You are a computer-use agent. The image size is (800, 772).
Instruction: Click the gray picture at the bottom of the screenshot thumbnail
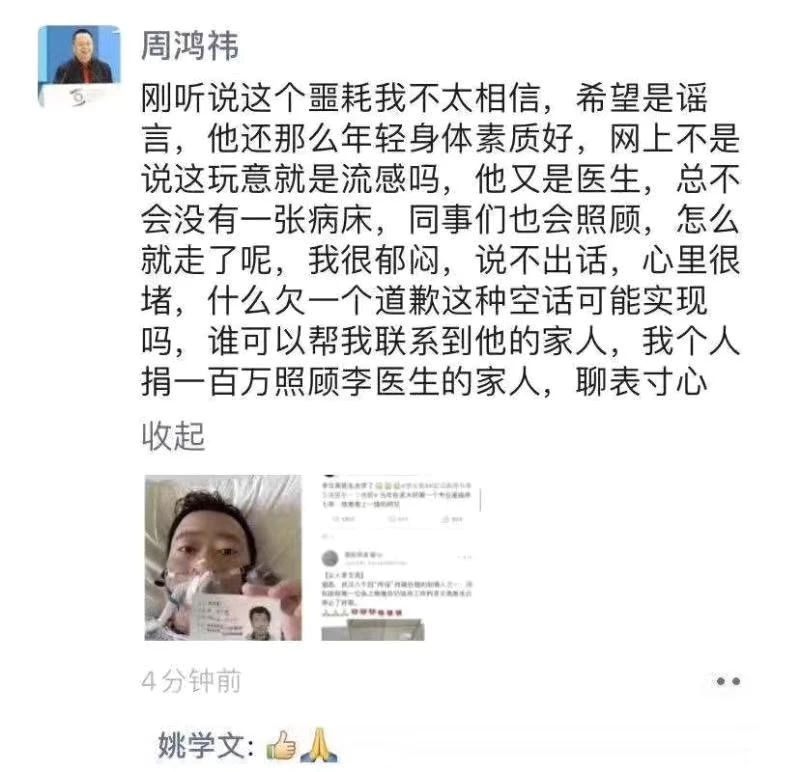point(373,630)
